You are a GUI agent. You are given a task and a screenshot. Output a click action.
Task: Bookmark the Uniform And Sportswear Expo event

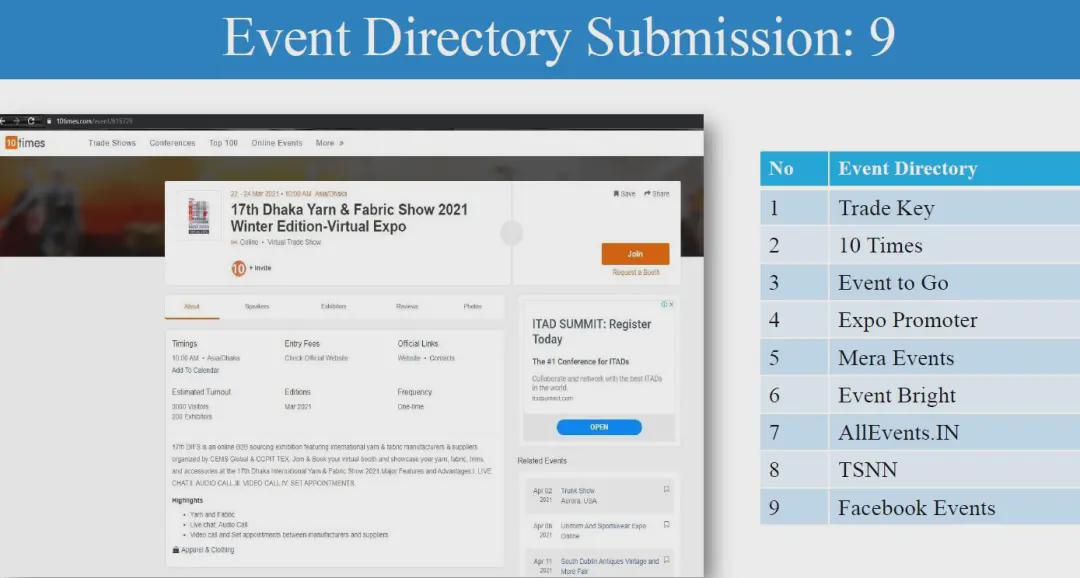tap(667, 525)
